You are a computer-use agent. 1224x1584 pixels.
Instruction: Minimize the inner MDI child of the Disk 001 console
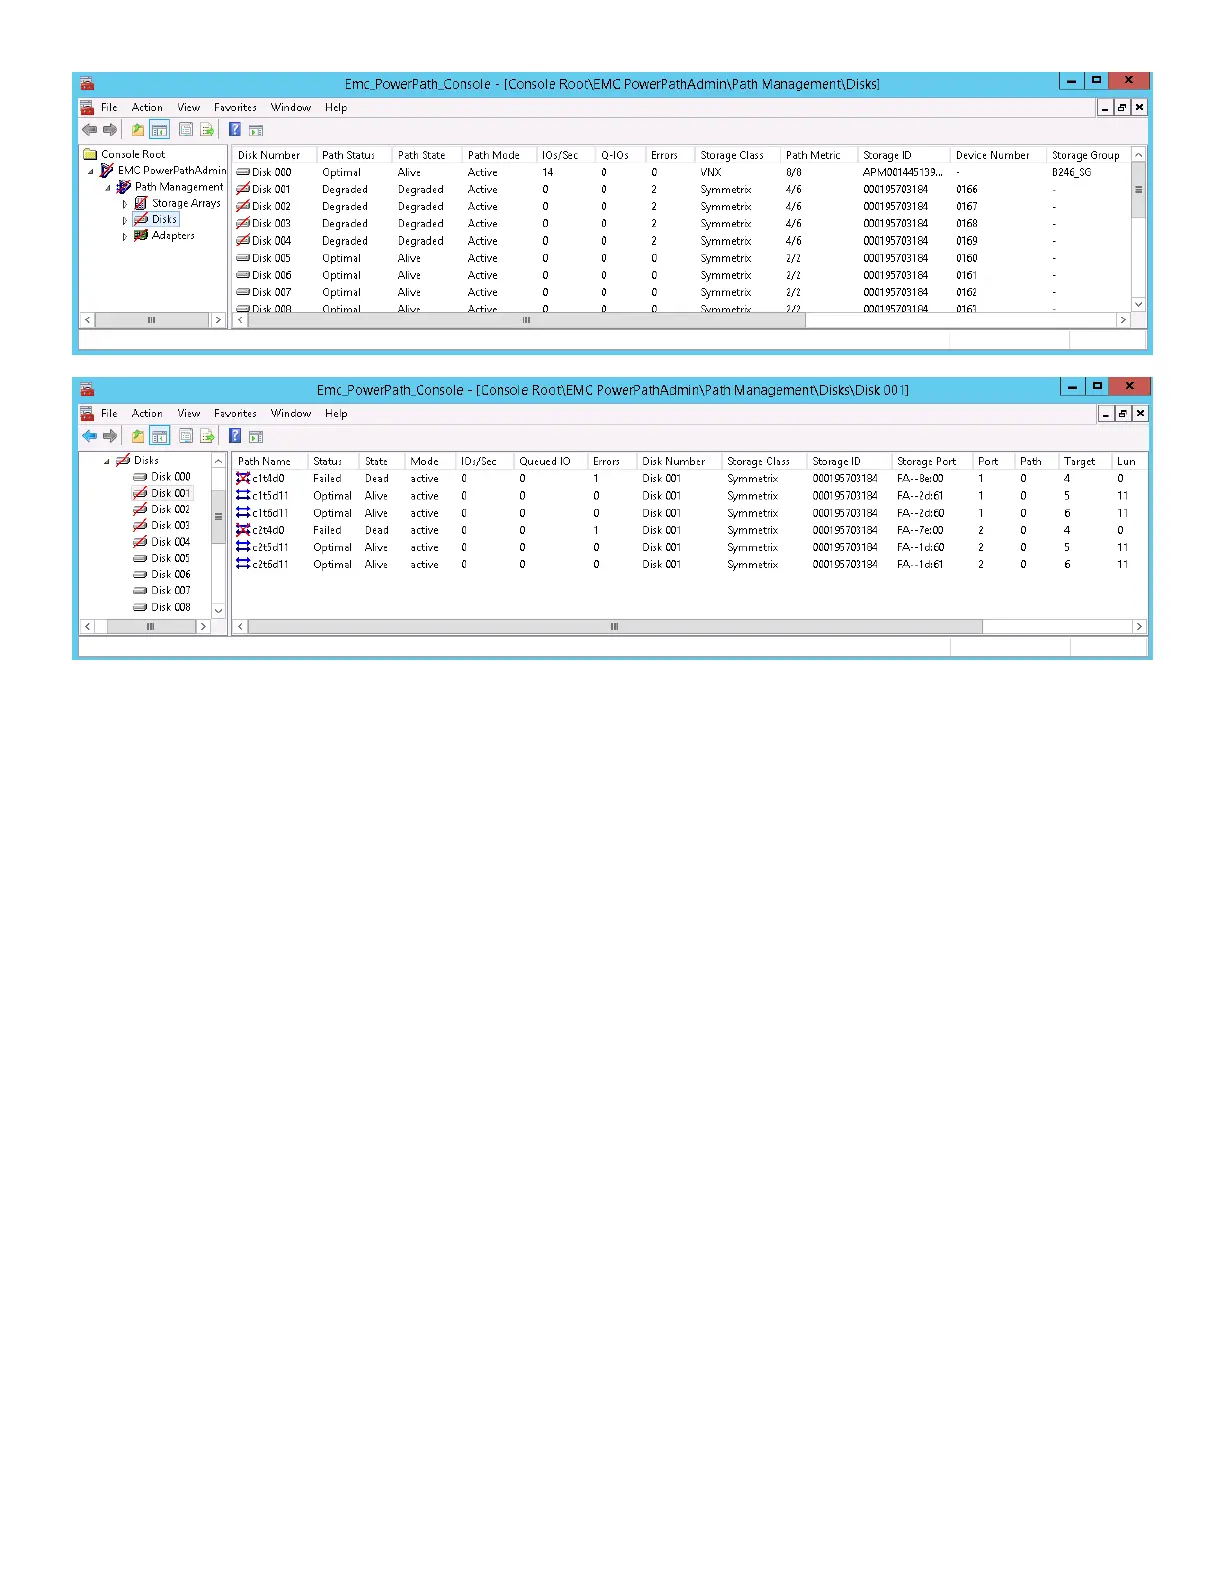click(x=1105, y=413)
